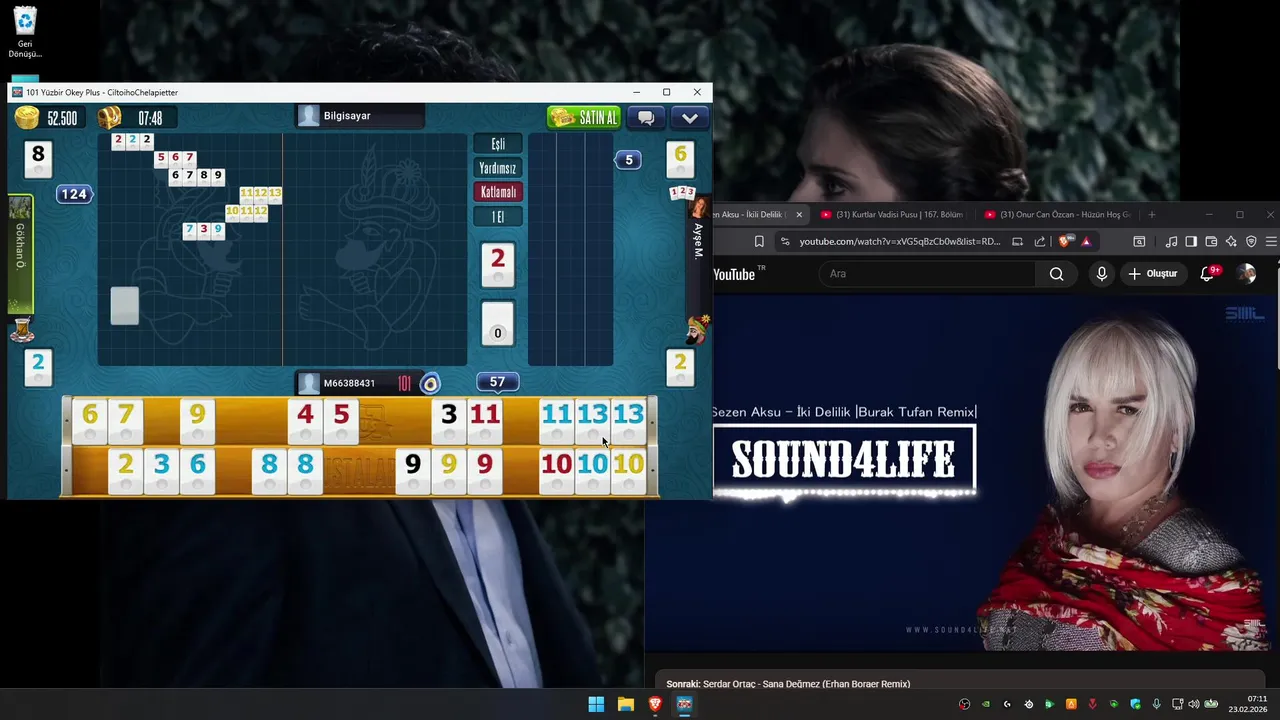This screenshot has height=720, width=1280.
Task: Click the red 101 badge icon
Action: point(404,383)
